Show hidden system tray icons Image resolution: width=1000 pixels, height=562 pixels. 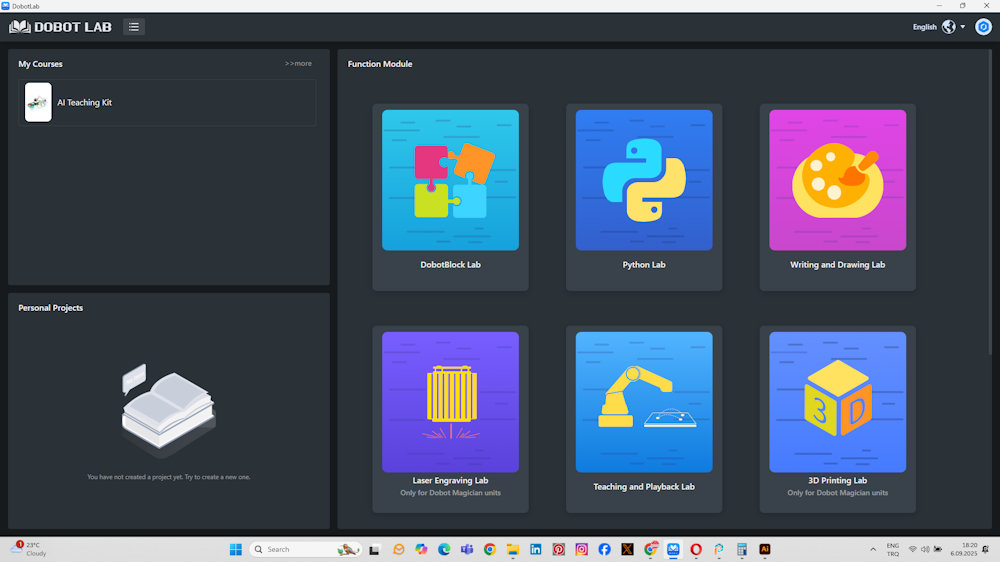click(x=872, y=549)
